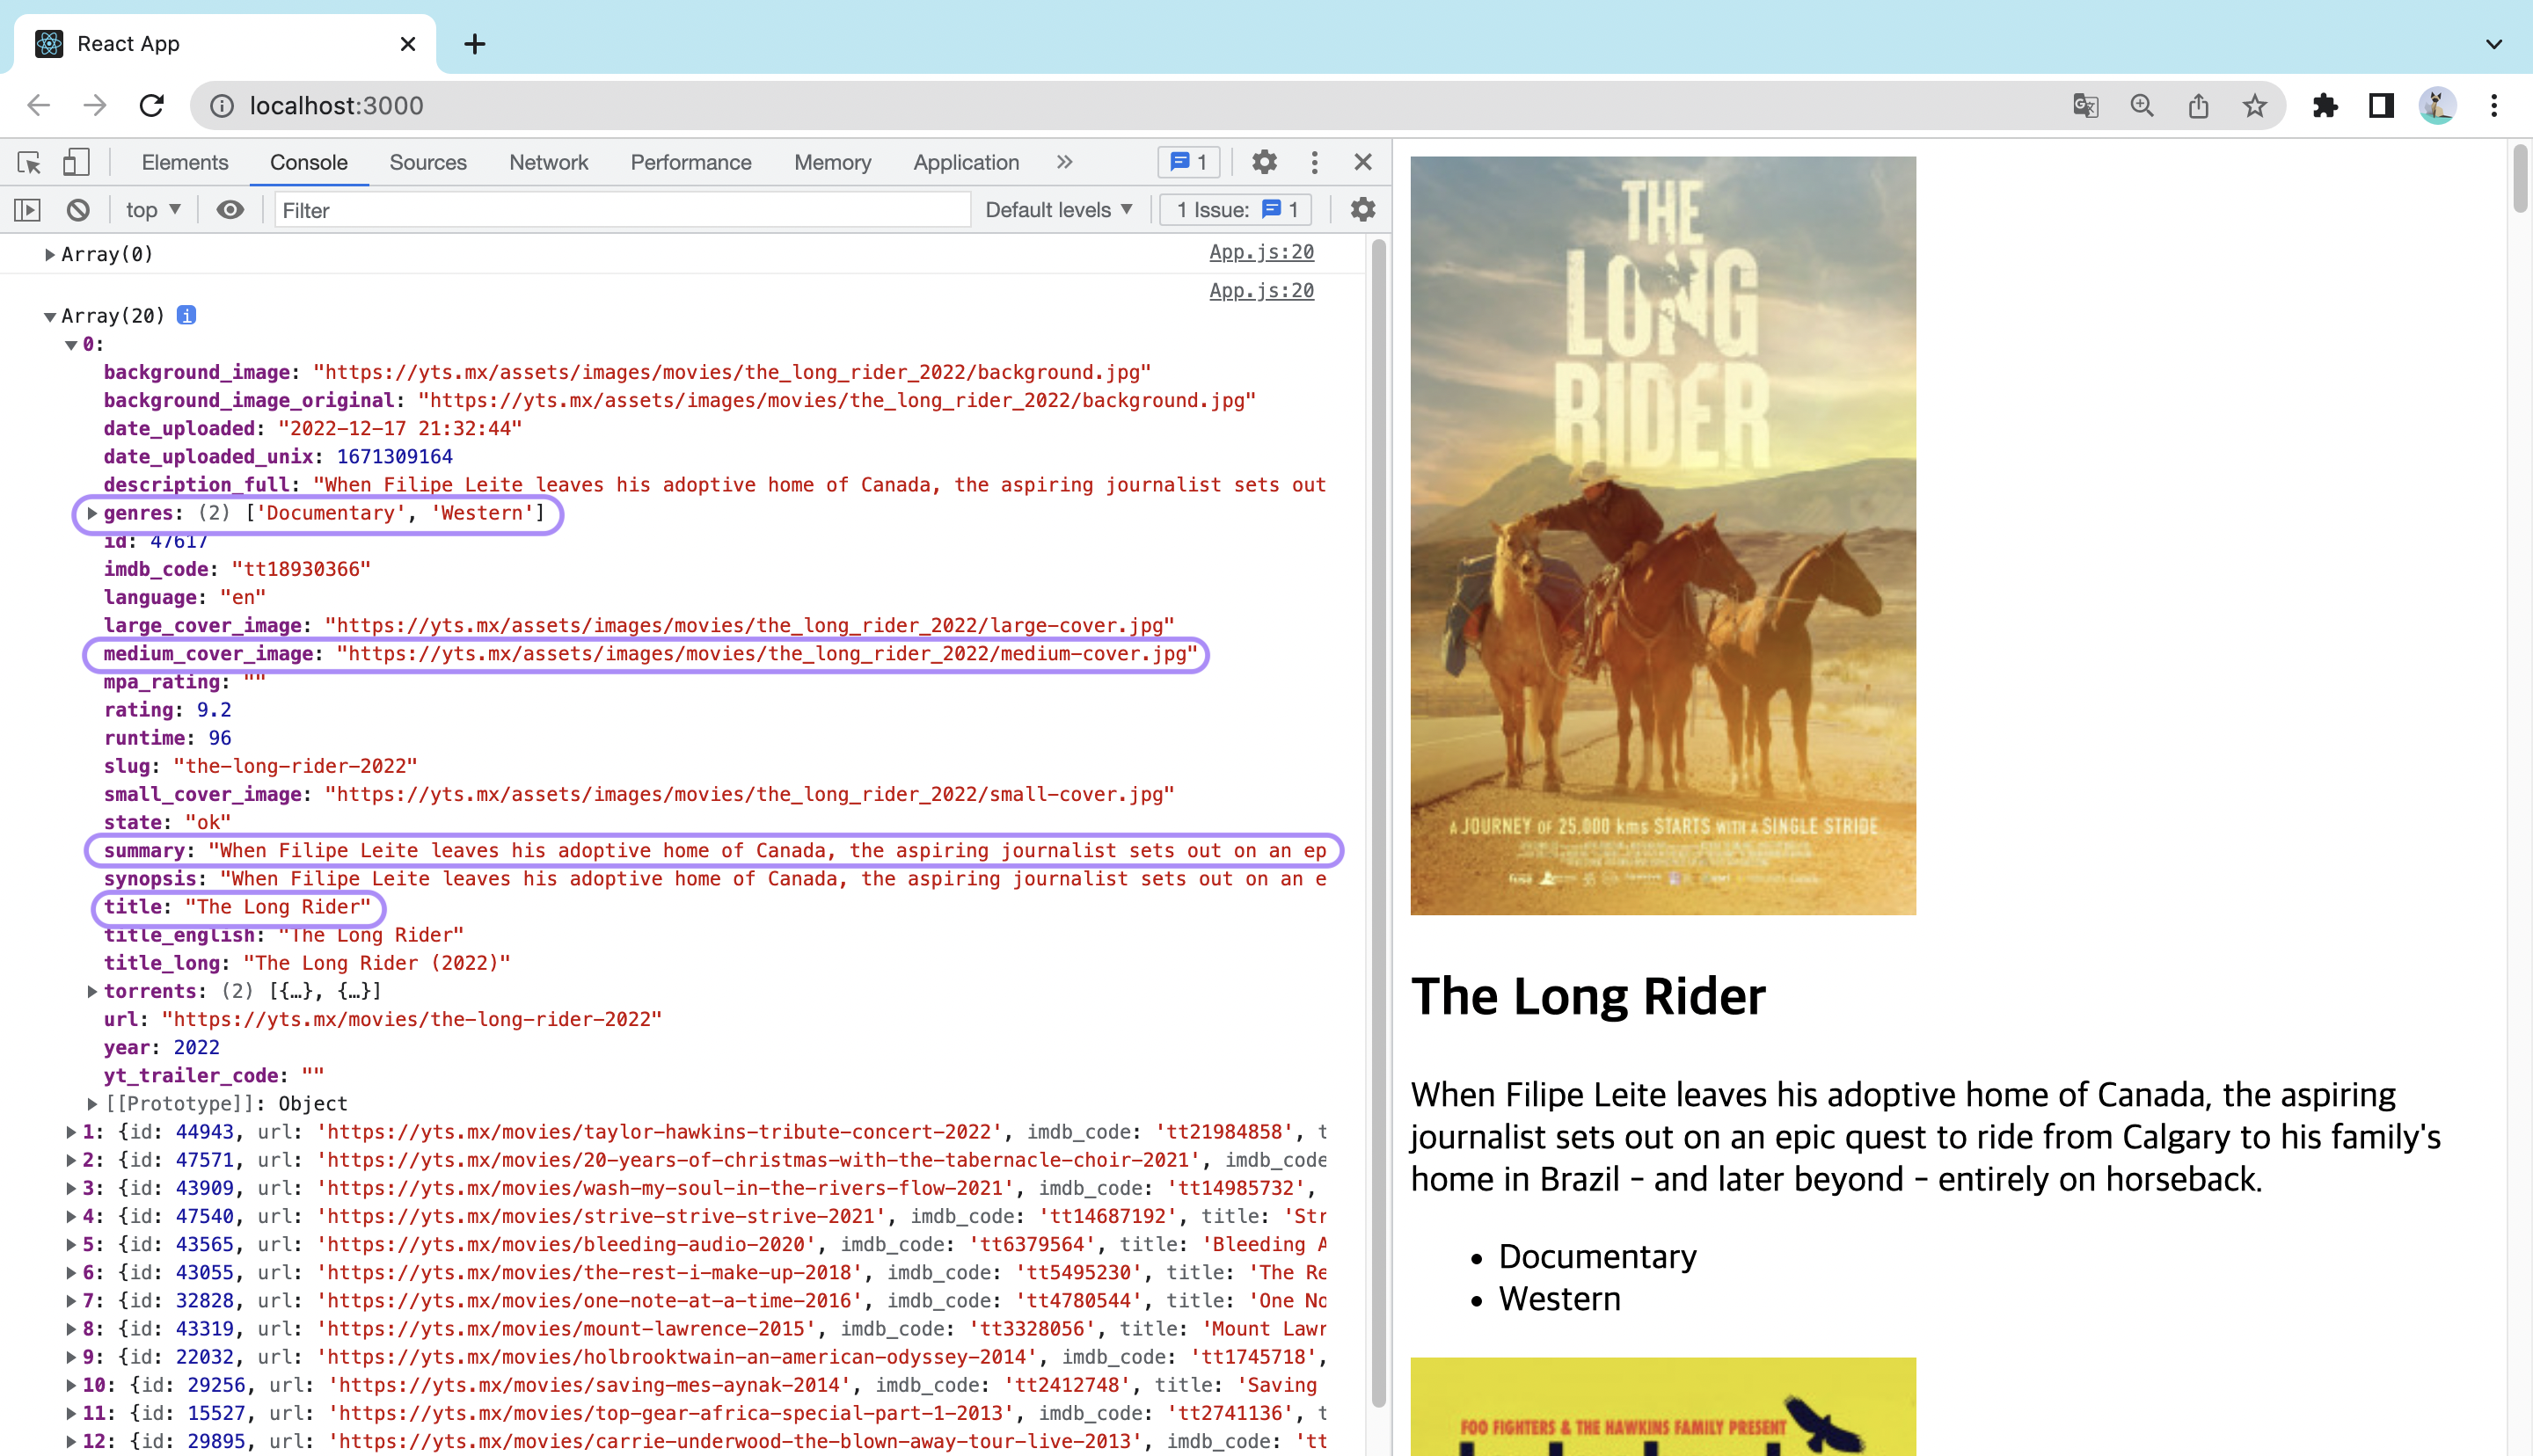Image resolution: width=2533 pixels, height=1456 pixels.
Task: Close the DevTools panel
Action: click(1362, 162)
